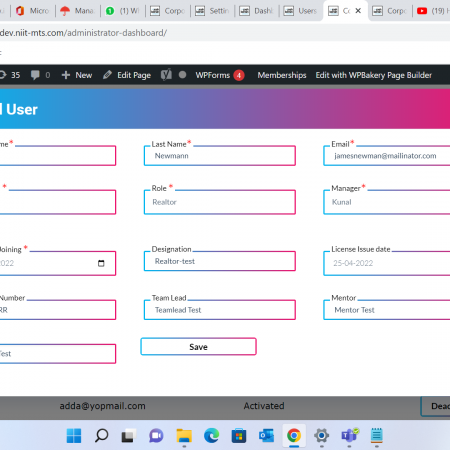Open Windows Start menu

tap(74, 436)
